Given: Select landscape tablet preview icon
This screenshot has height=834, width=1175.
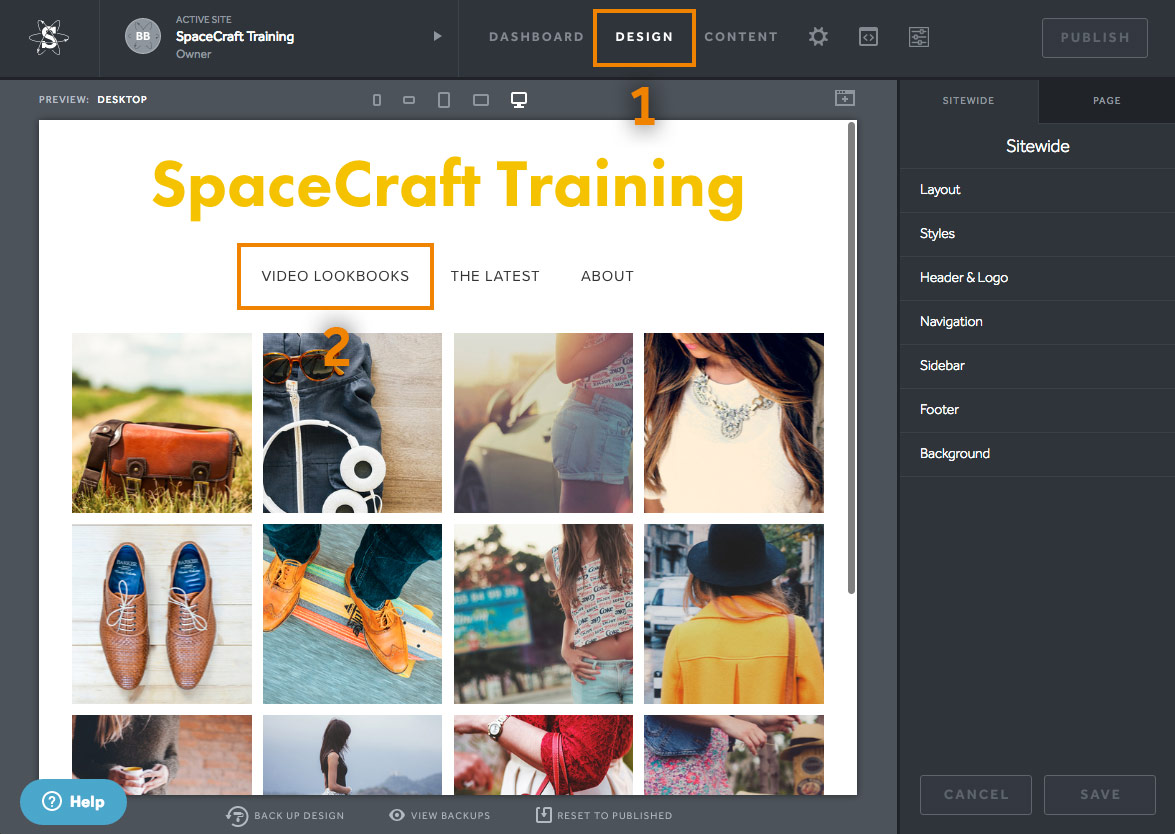Looking at the screenshot, I should [481, 100].
